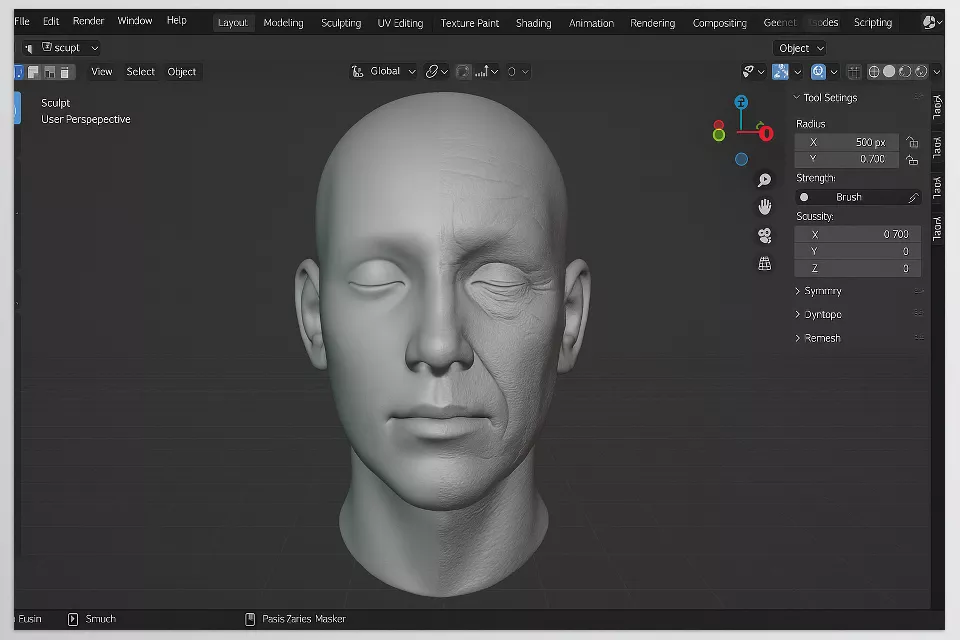Toggle the blue gizmo display button
Viewport: 960px width, 640px height.
point(780,72)
